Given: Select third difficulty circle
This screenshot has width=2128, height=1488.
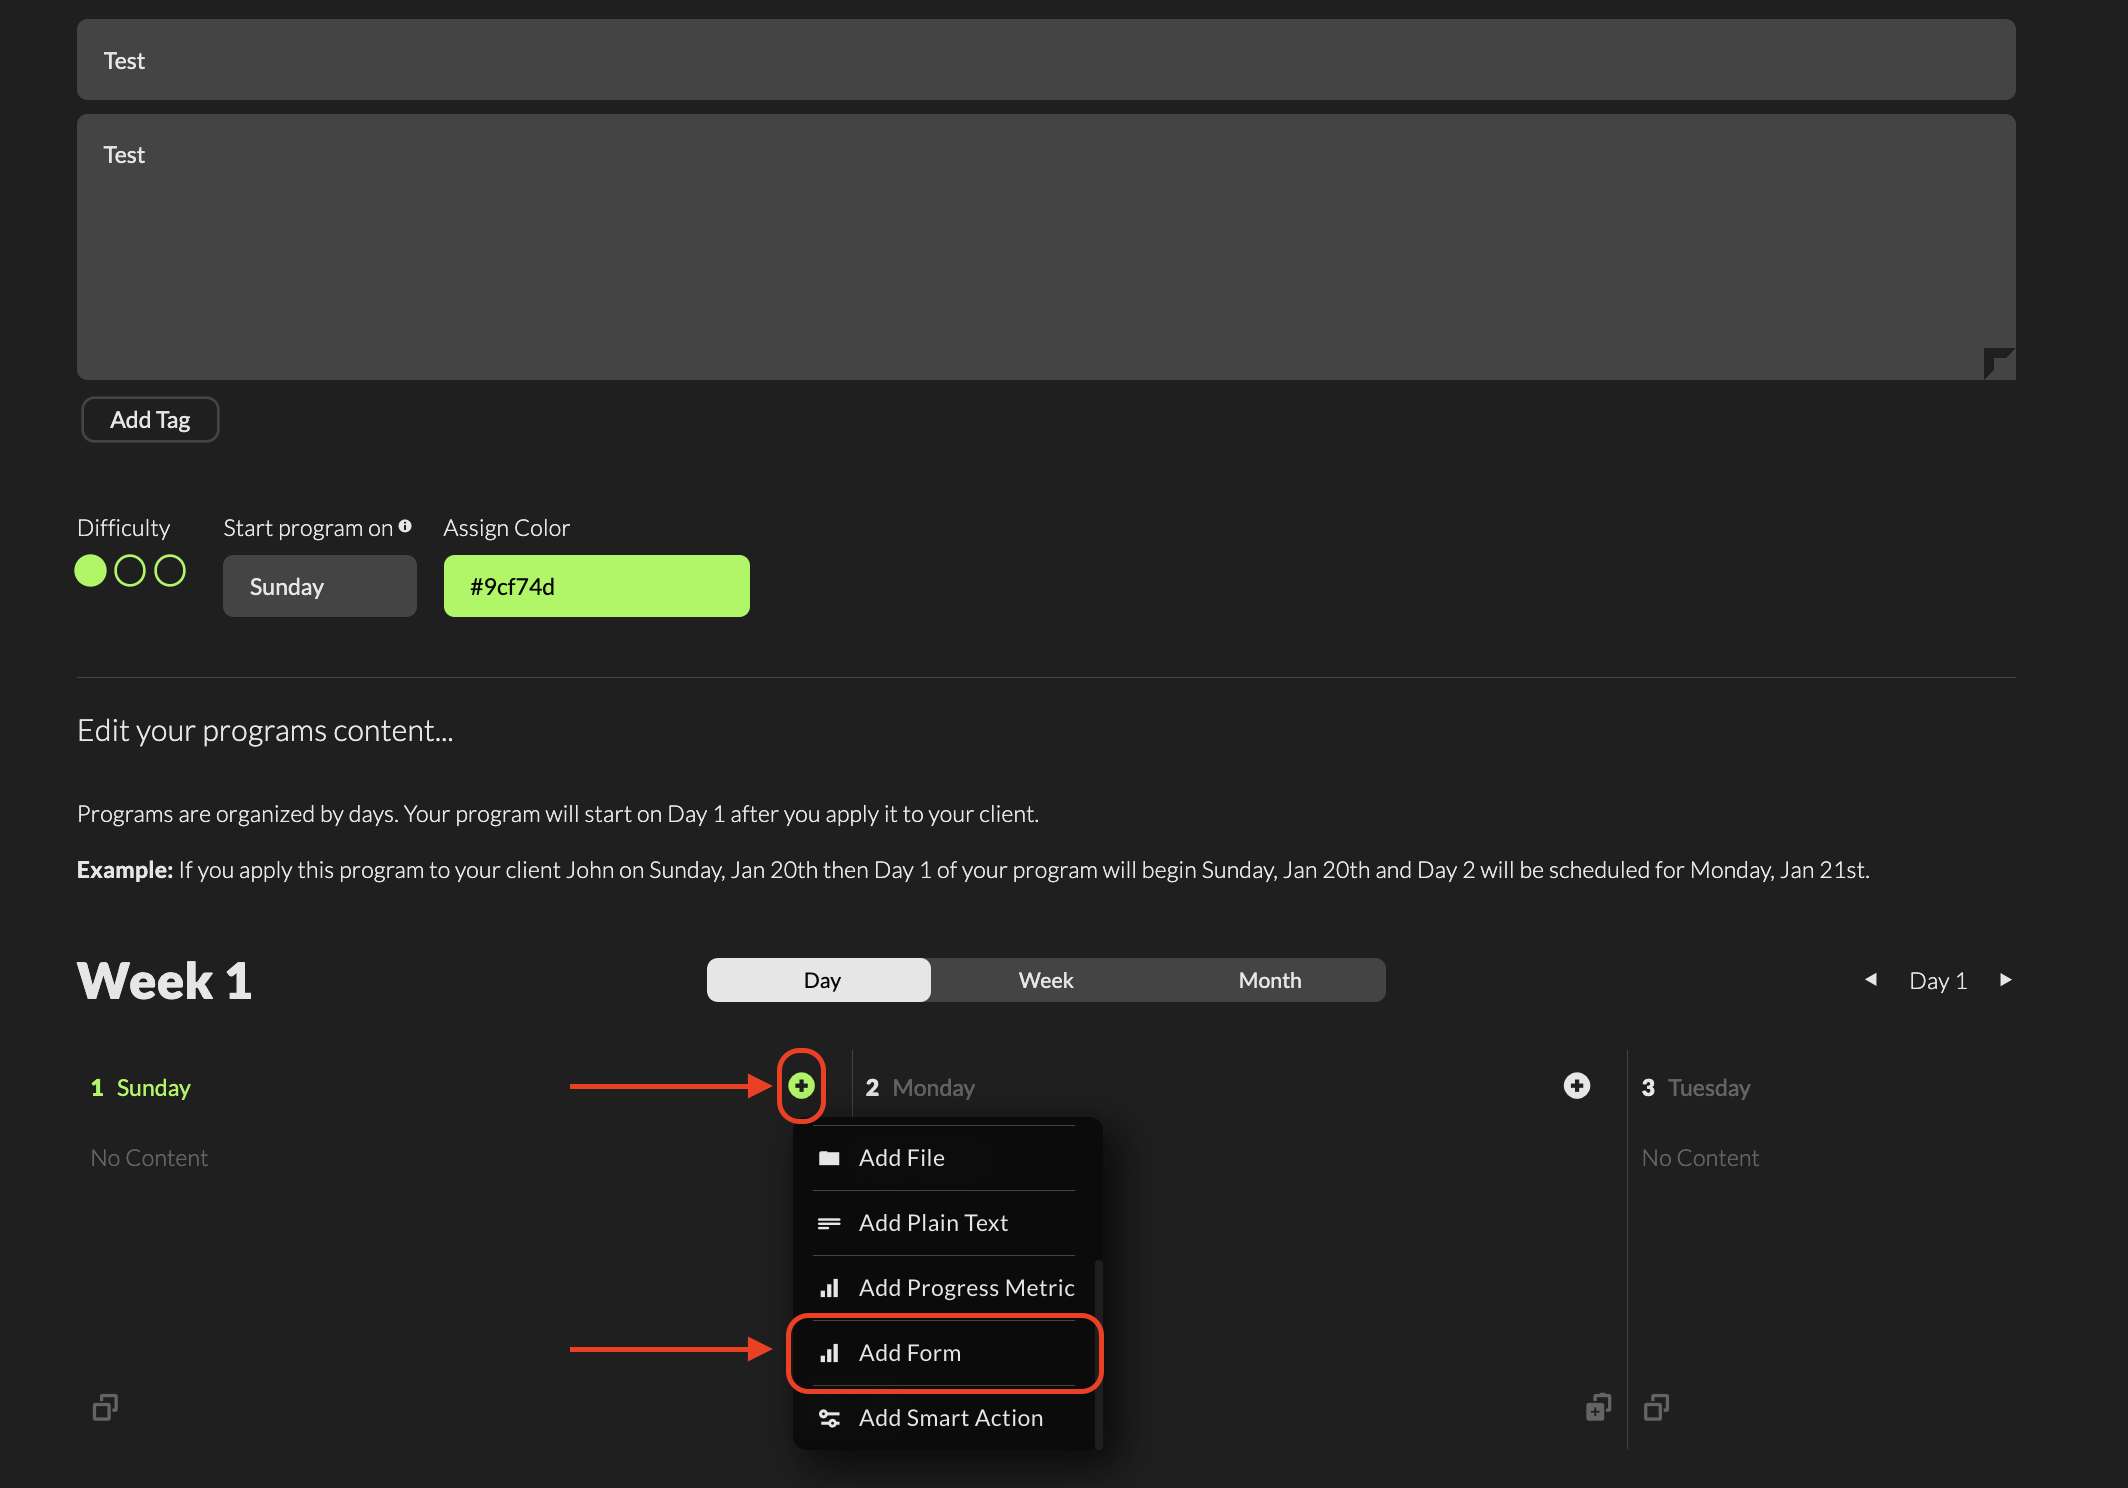Looking at the screenshot, I should coord(170,571).
